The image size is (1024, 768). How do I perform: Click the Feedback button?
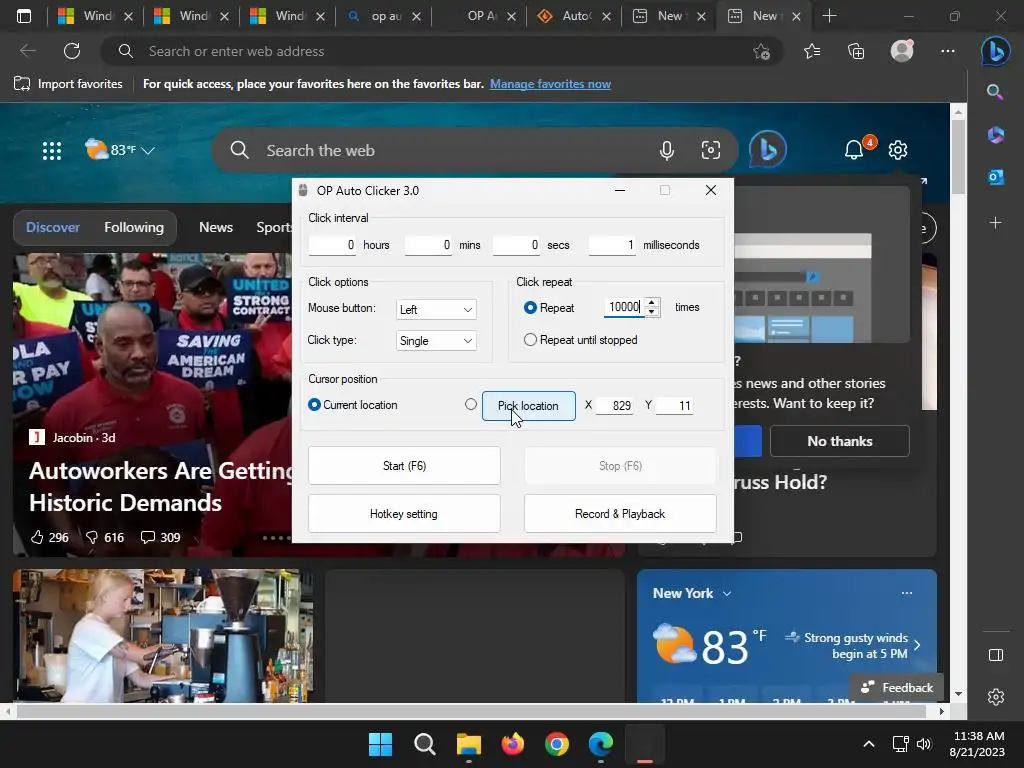click(x=897, y=688)
